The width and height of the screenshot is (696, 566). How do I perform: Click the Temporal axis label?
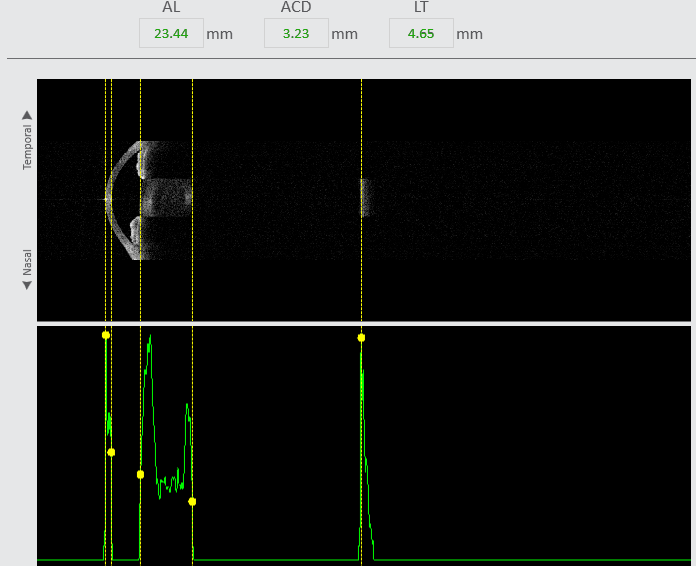27,147
